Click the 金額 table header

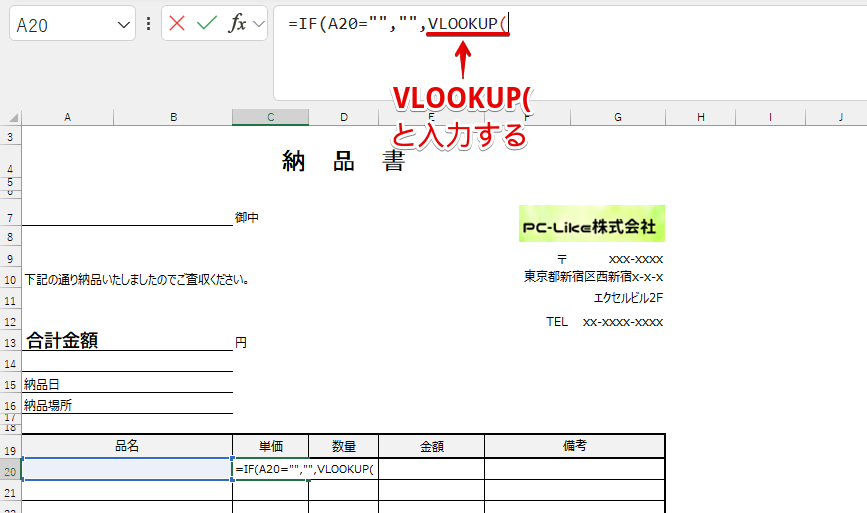431,447
